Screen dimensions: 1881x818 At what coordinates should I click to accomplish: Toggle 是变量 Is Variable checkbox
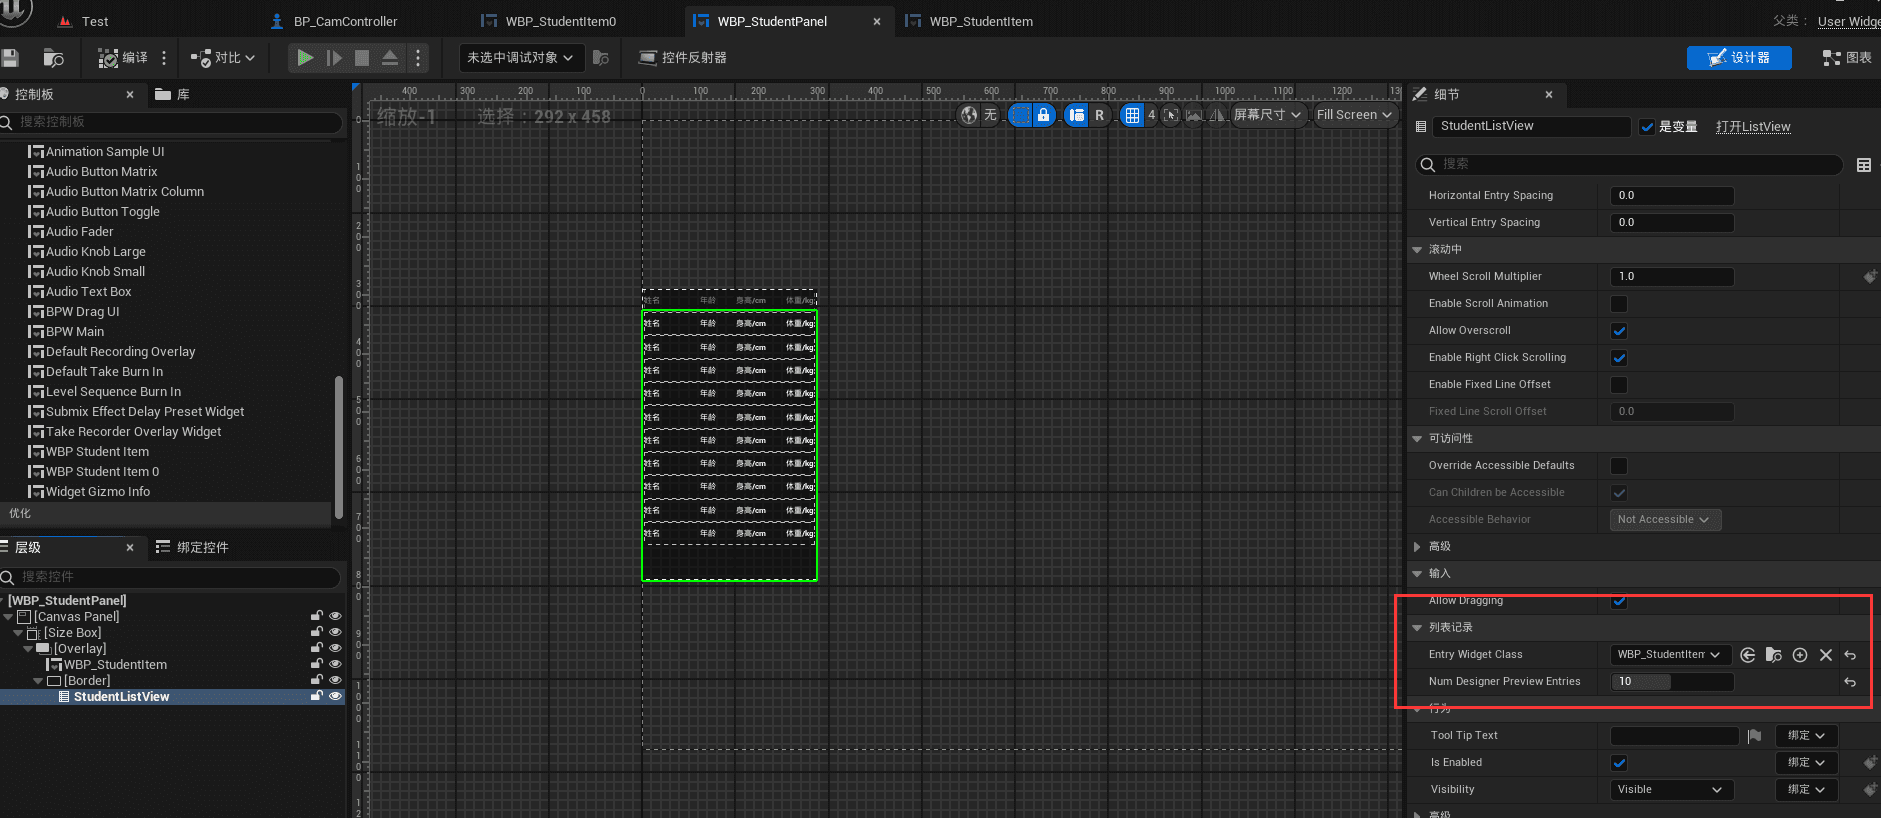click(1647, 127)
